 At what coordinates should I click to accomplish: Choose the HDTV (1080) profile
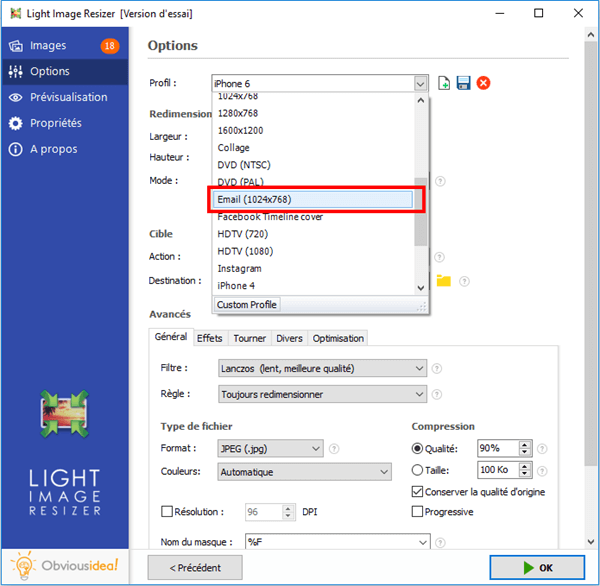(x=313, y=251)
